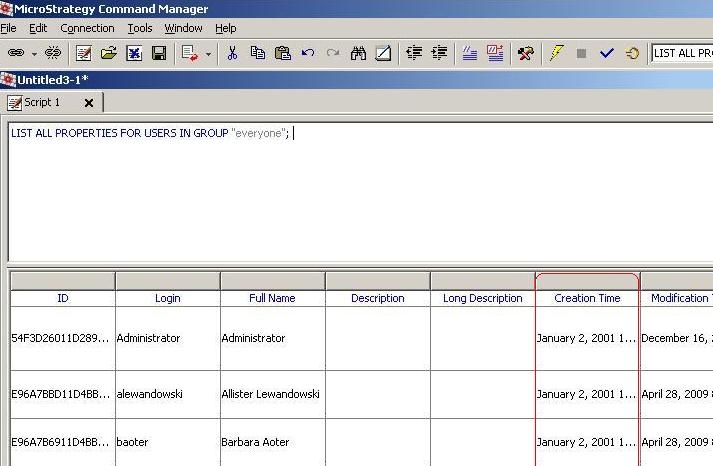Close the Script 1 tab
713x466 pixels.
[x=89, y=103]
